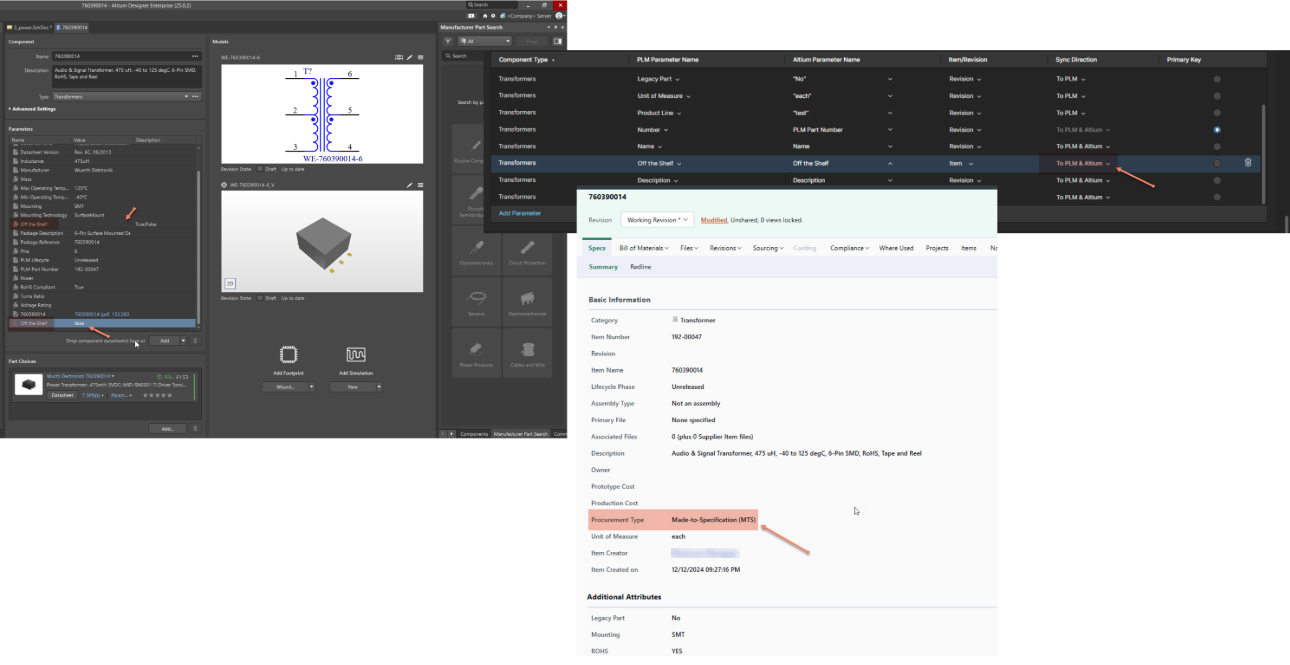Viewport: 1290px width, 665px height.
Task: Click the component Name input field
Action: click(120, 56)
